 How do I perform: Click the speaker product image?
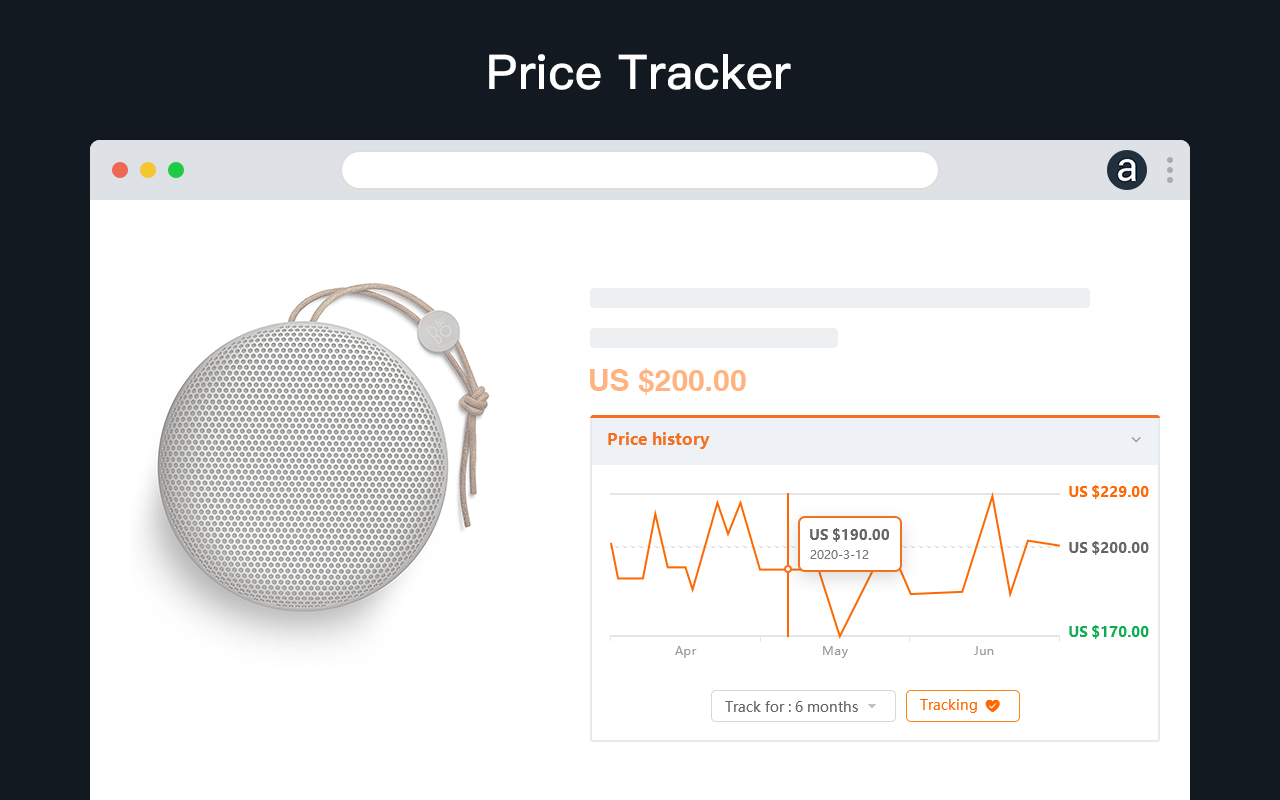click(300, 470)
